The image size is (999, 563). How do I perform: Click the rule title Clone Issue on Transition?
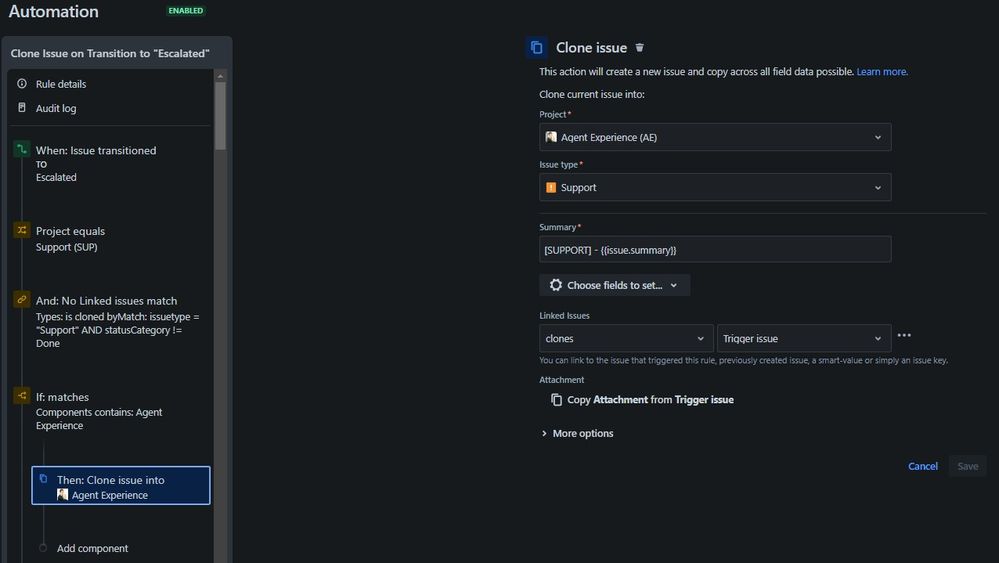[110, 53]
